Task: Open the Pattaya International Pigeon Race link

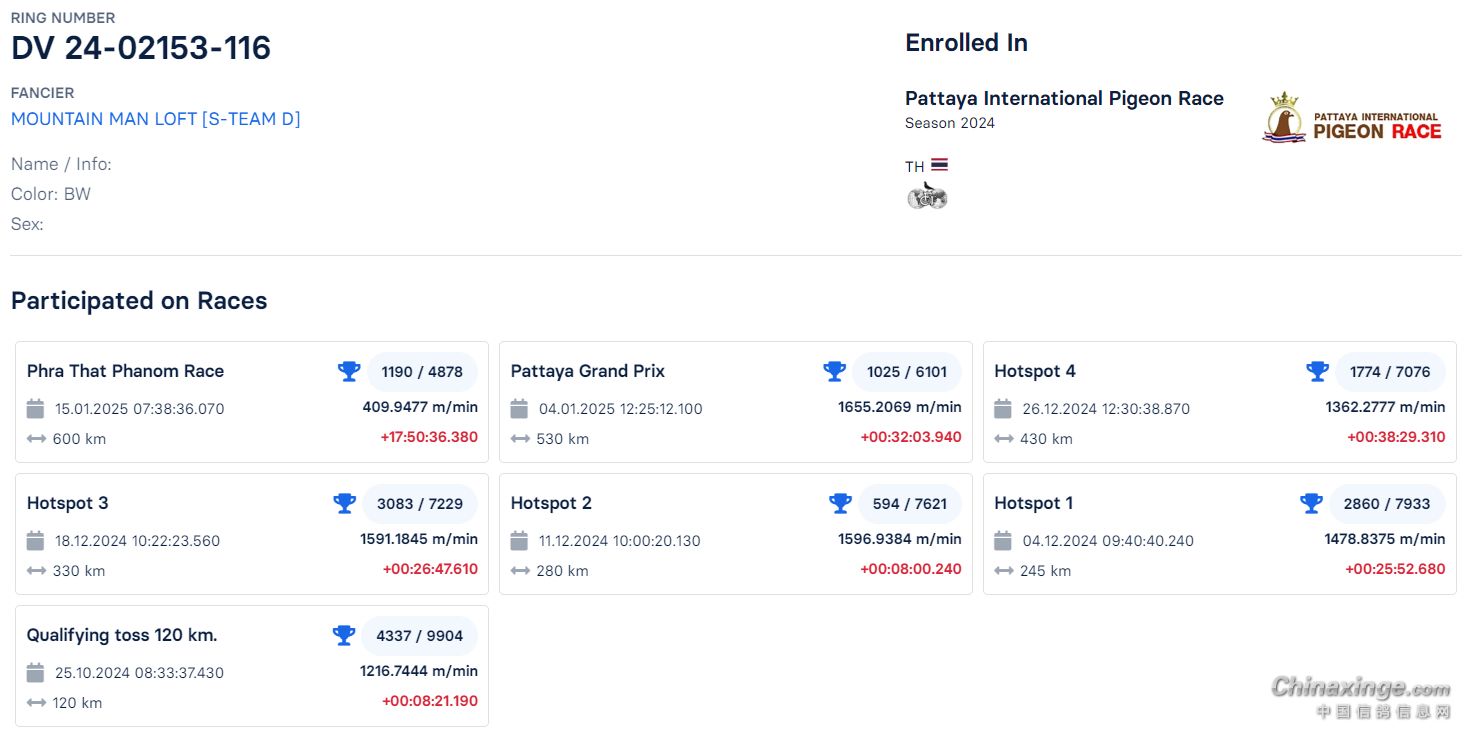Action: click(1064, 98)
